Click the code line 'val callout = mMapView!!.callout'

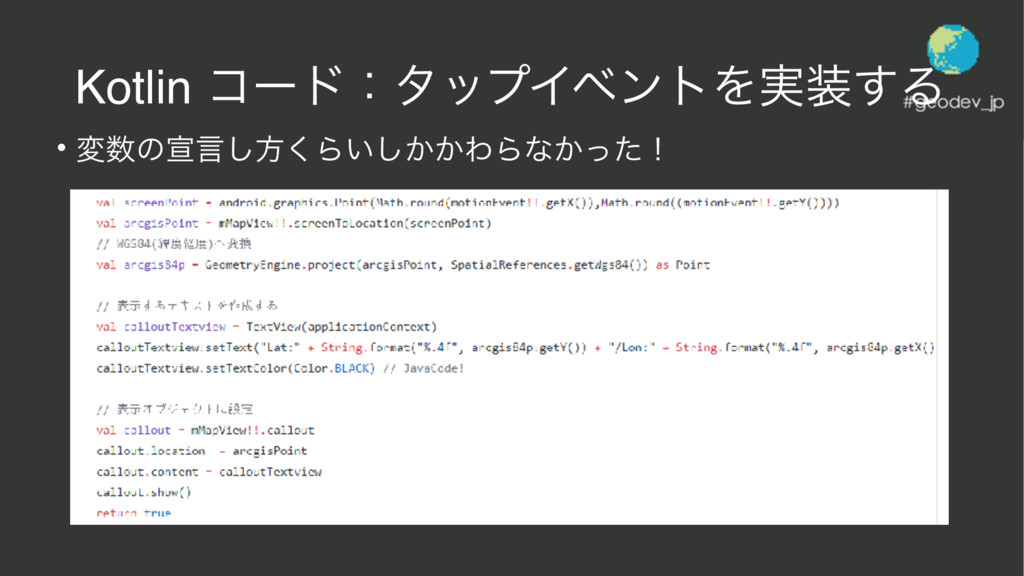pos(205,430)
